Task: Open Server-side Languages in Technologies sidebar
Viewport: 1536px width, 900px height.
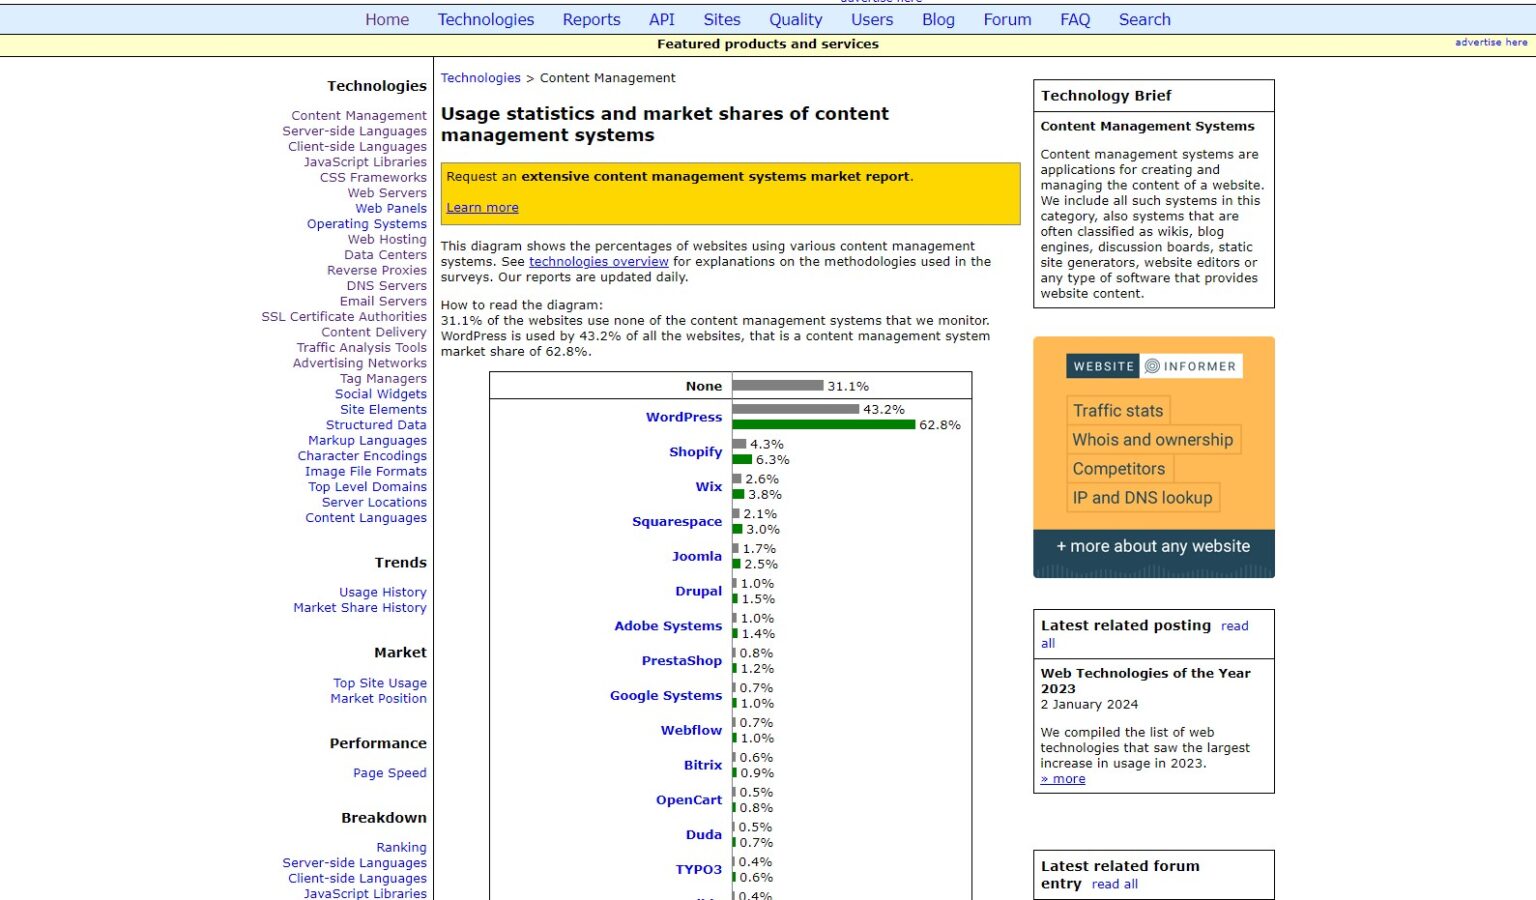Action: (354, 131)
